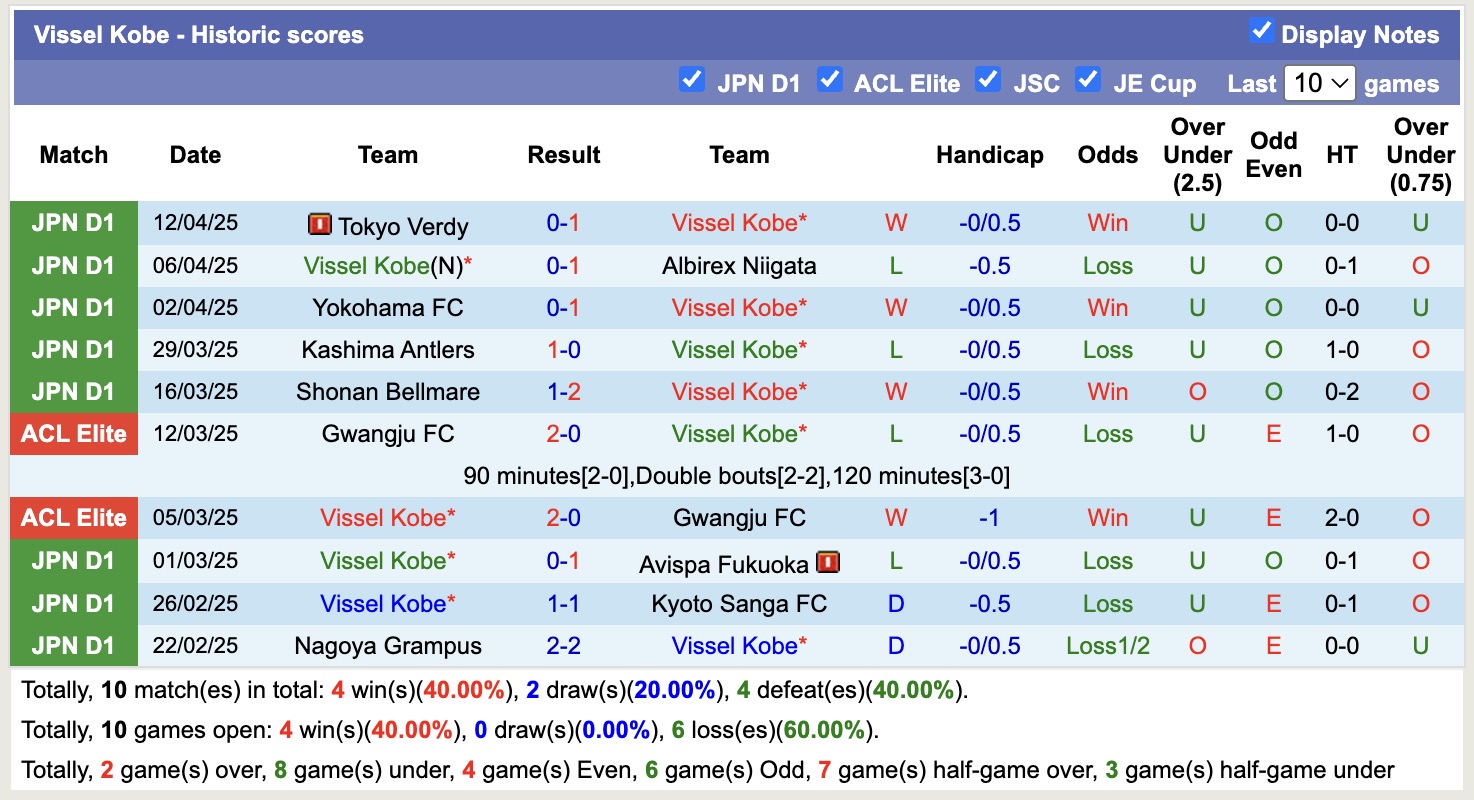This screenshot has width=1474, height=800.
Task: Toggle the JSC competition checkbox
Action: pyautogui.click(x=988, y=79)
